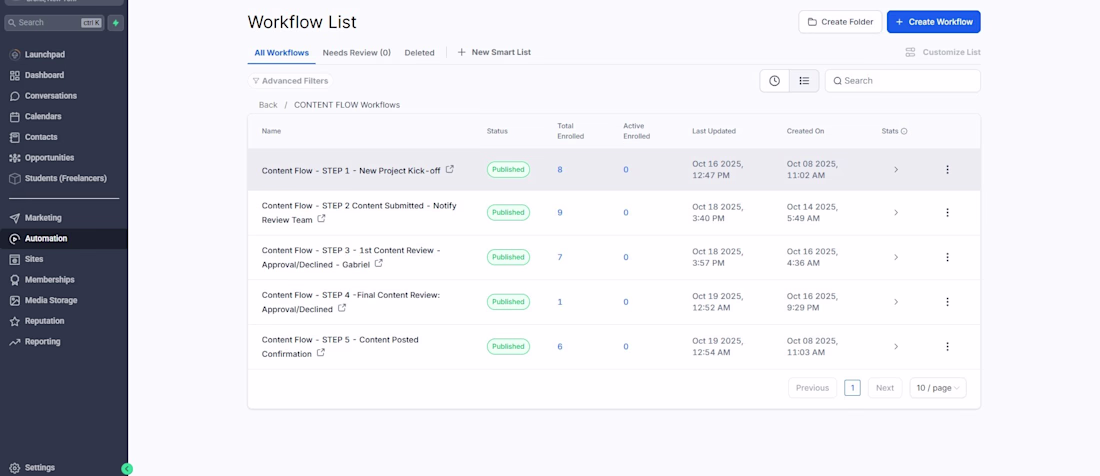
Task: Open Launchpad from the sidebar
Action: (x=44, y=54)
